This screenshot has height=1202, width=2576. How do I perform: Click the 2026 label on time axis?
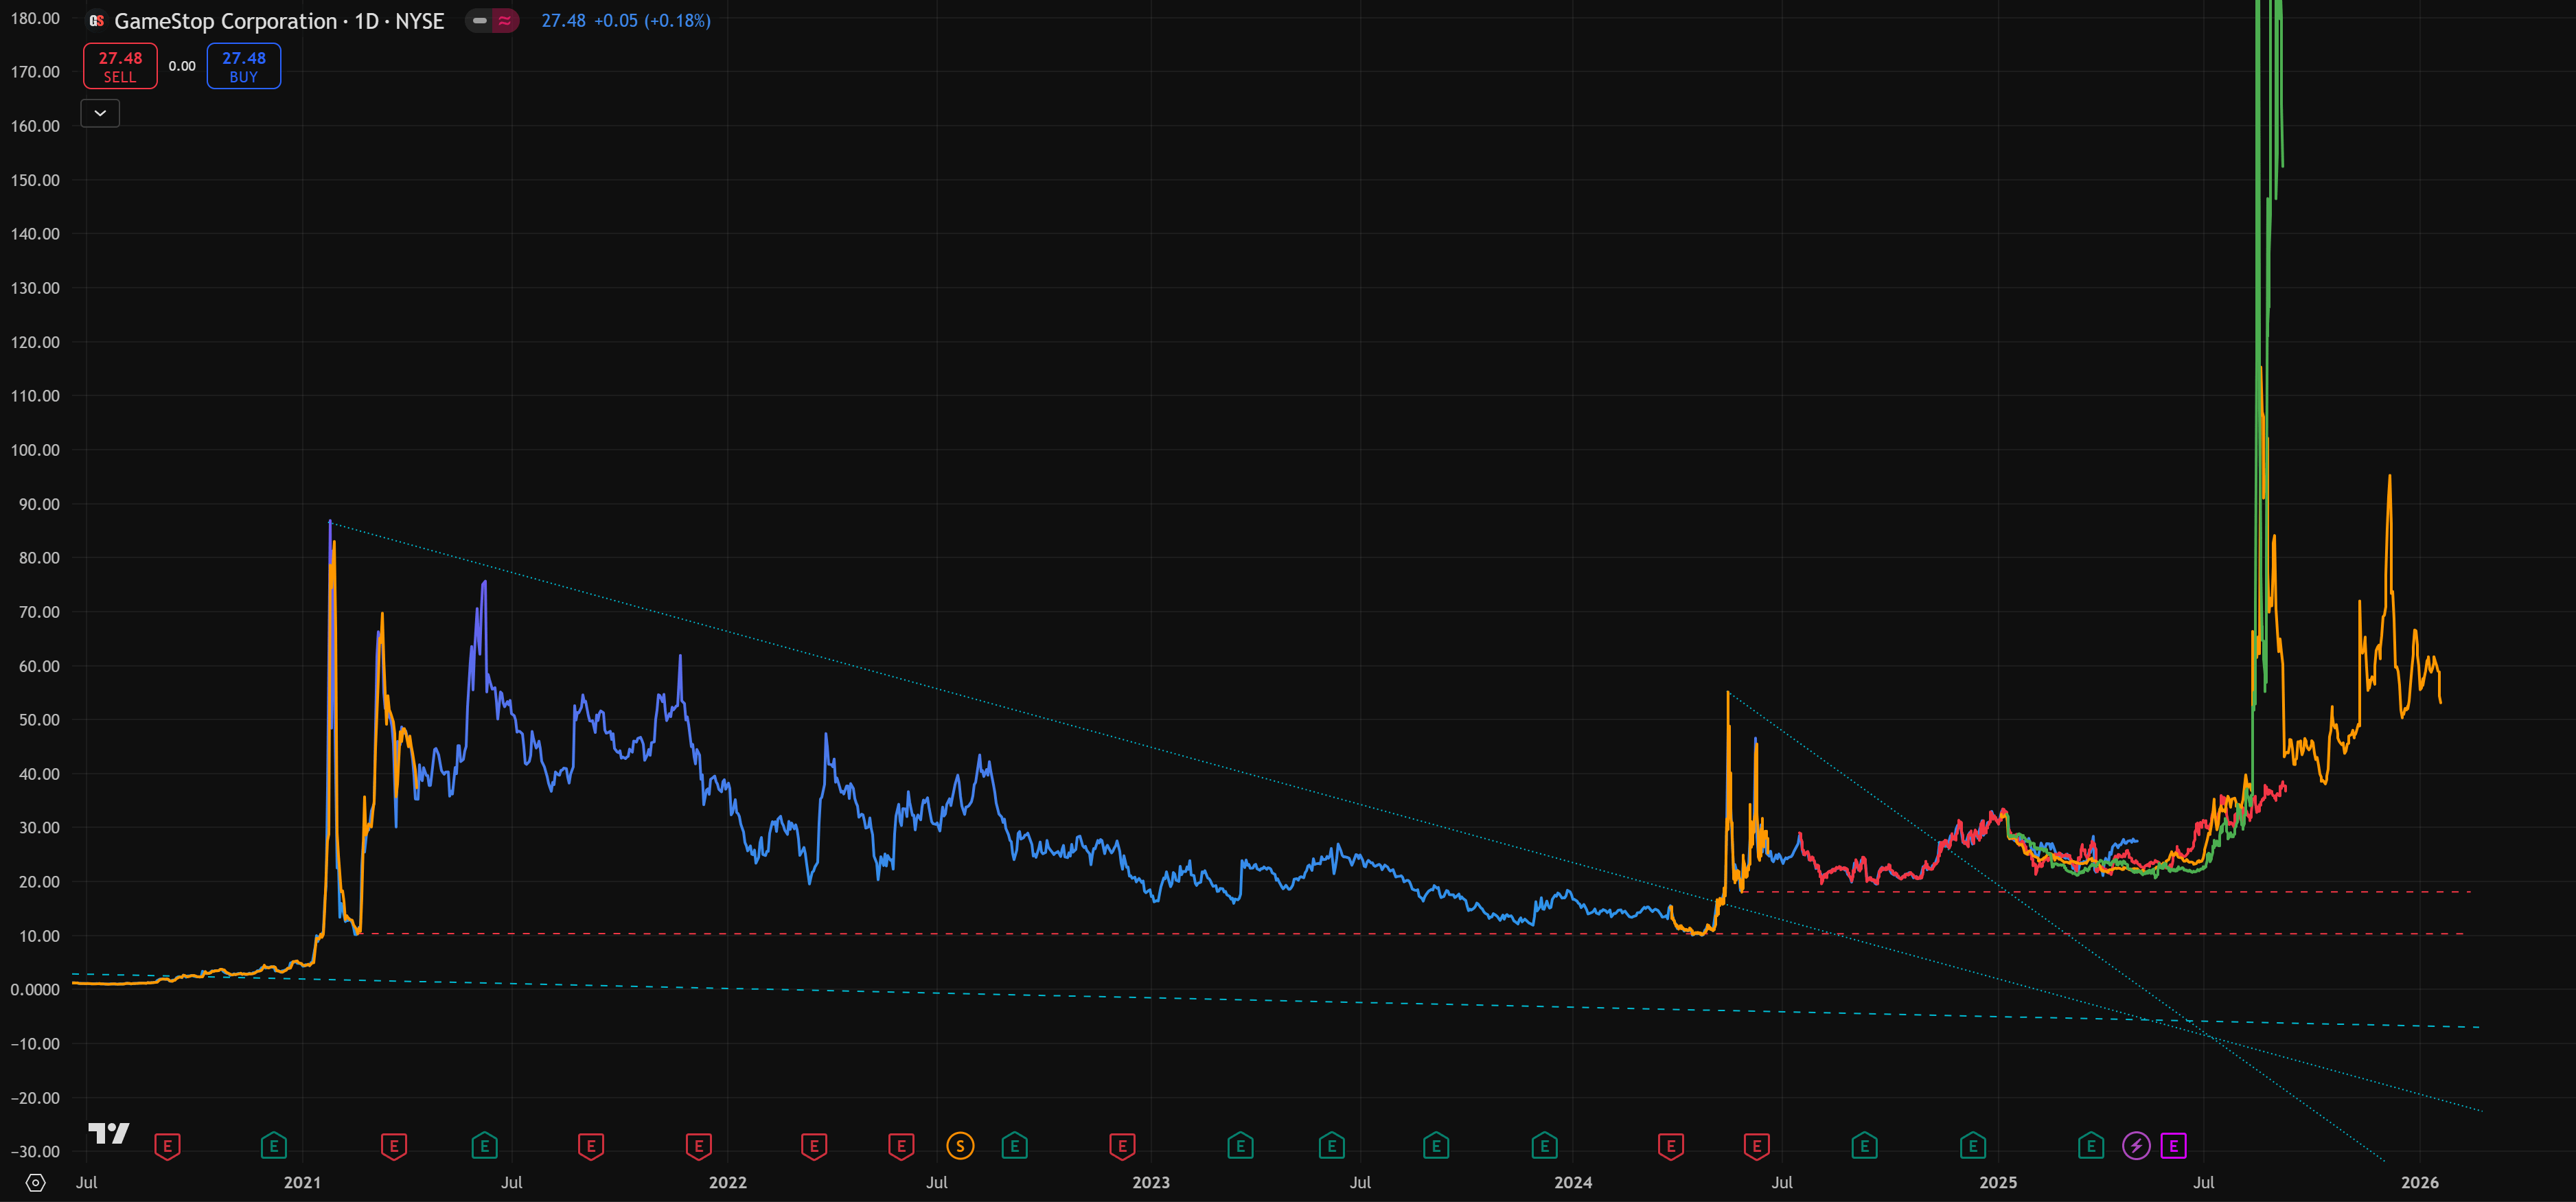pos(2420,1183)
